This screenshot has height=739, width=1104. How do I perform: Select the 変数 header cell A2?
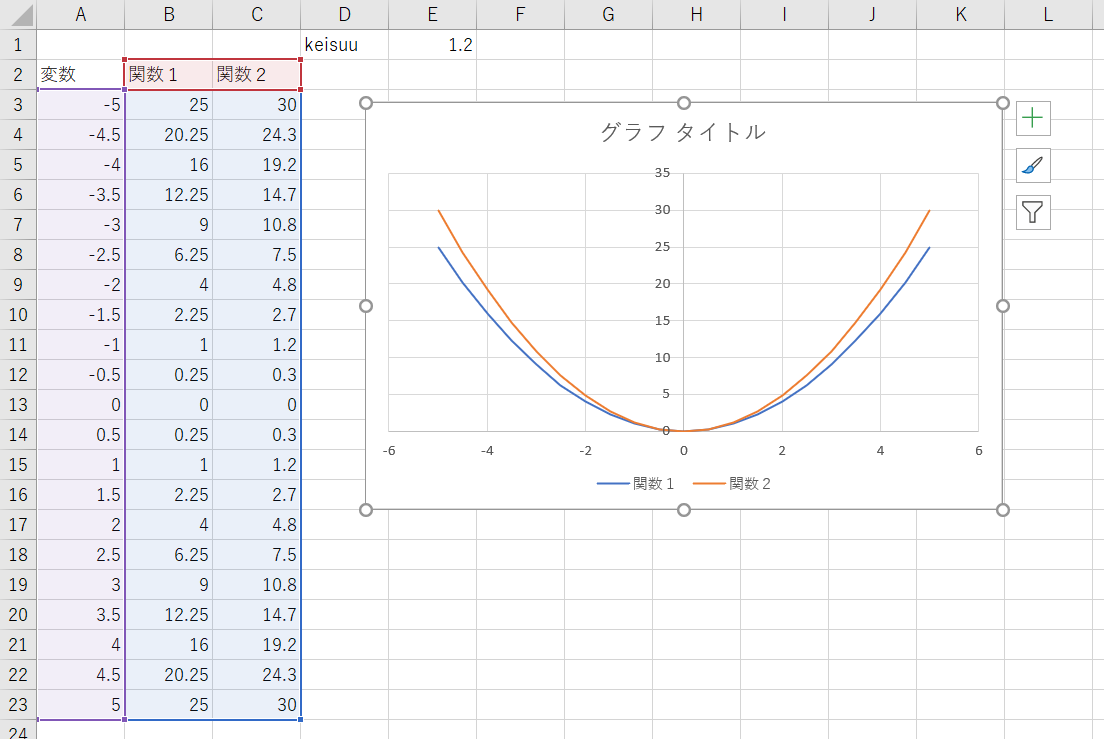pos(80,74)
